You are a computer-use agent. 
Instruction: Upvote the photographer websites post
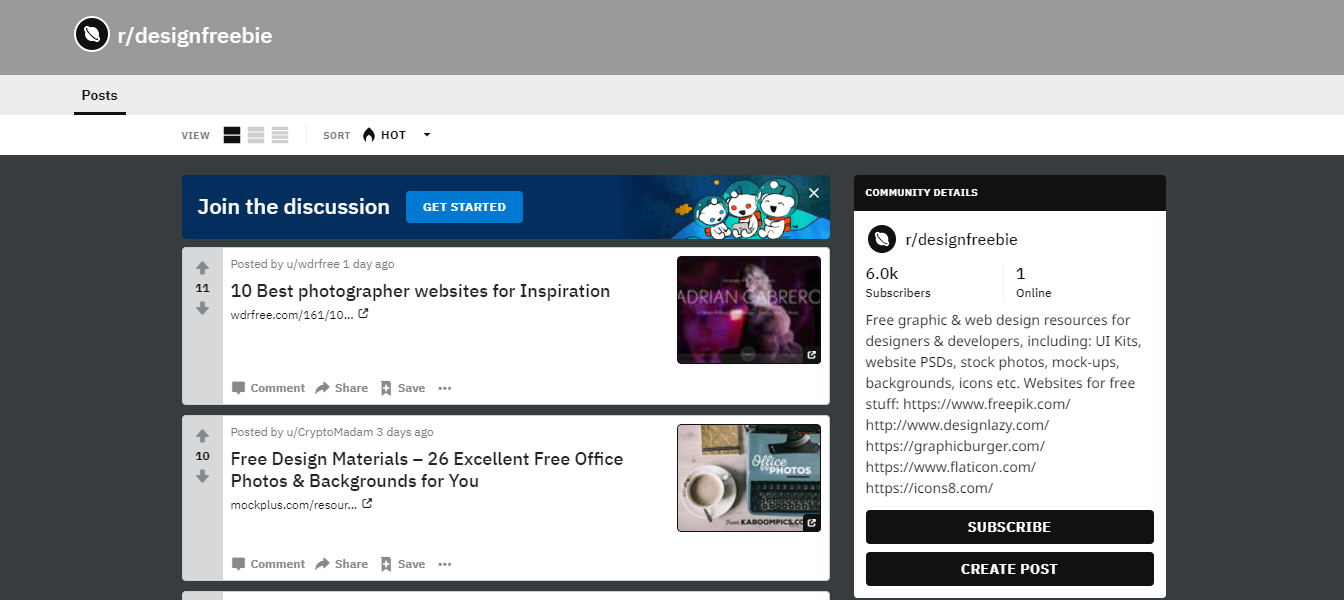coord(202,266)
